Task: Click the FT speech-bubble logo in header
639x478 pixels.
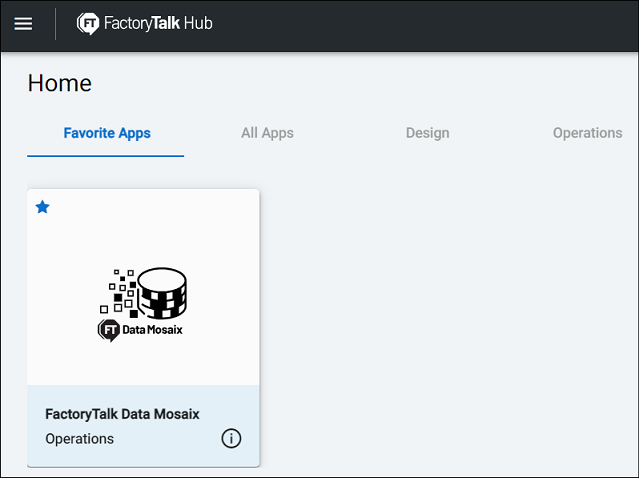Action: tap(88, 24)
